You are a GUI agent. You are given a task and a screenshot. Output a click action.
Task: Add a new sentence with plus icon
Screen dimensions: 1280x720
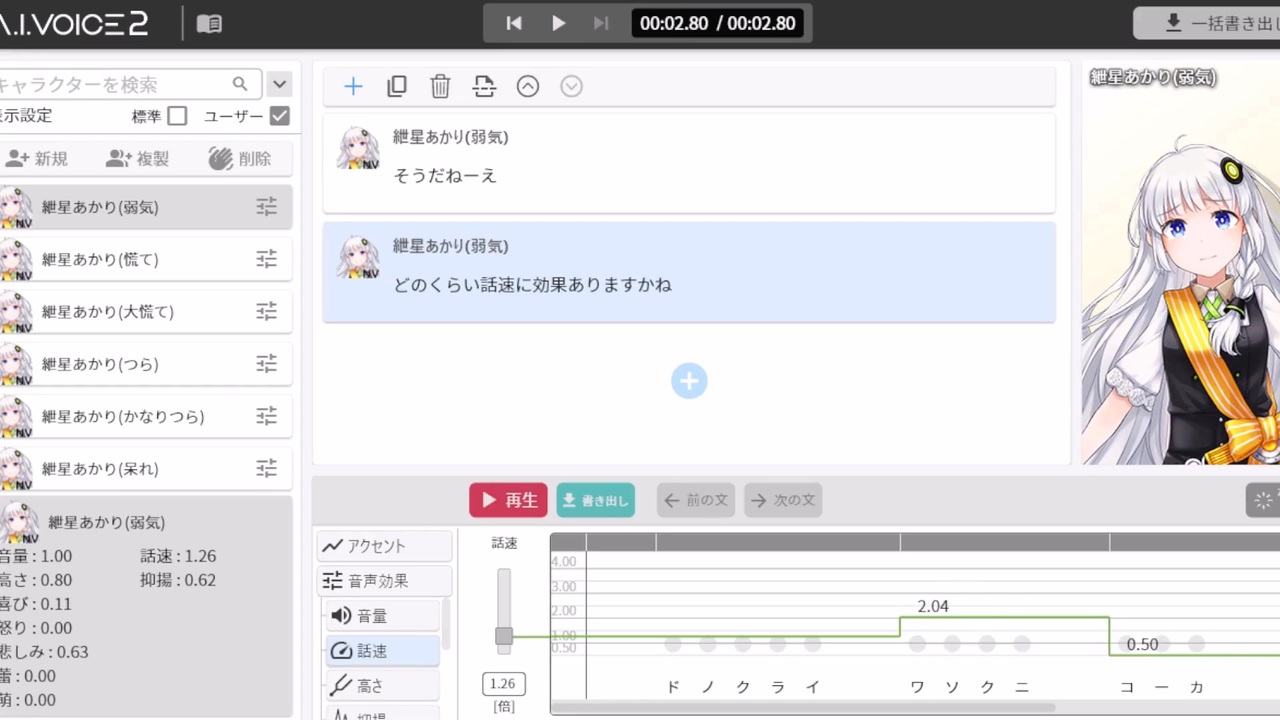pyautogui.click(x=353, y=87)
